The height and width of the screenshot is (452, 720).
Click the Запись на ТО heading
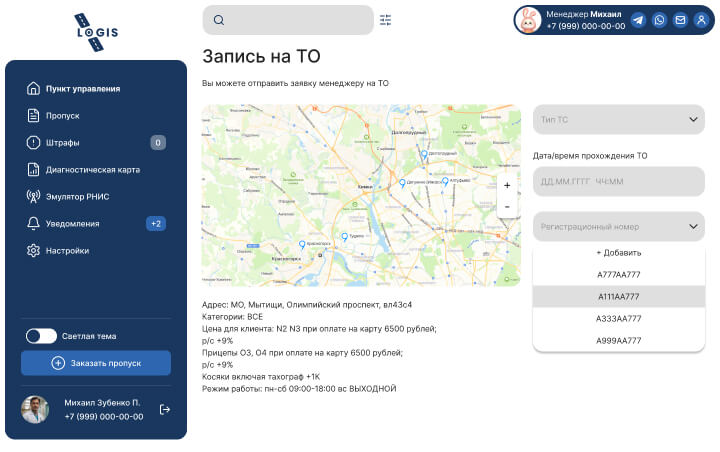[261, 56]
